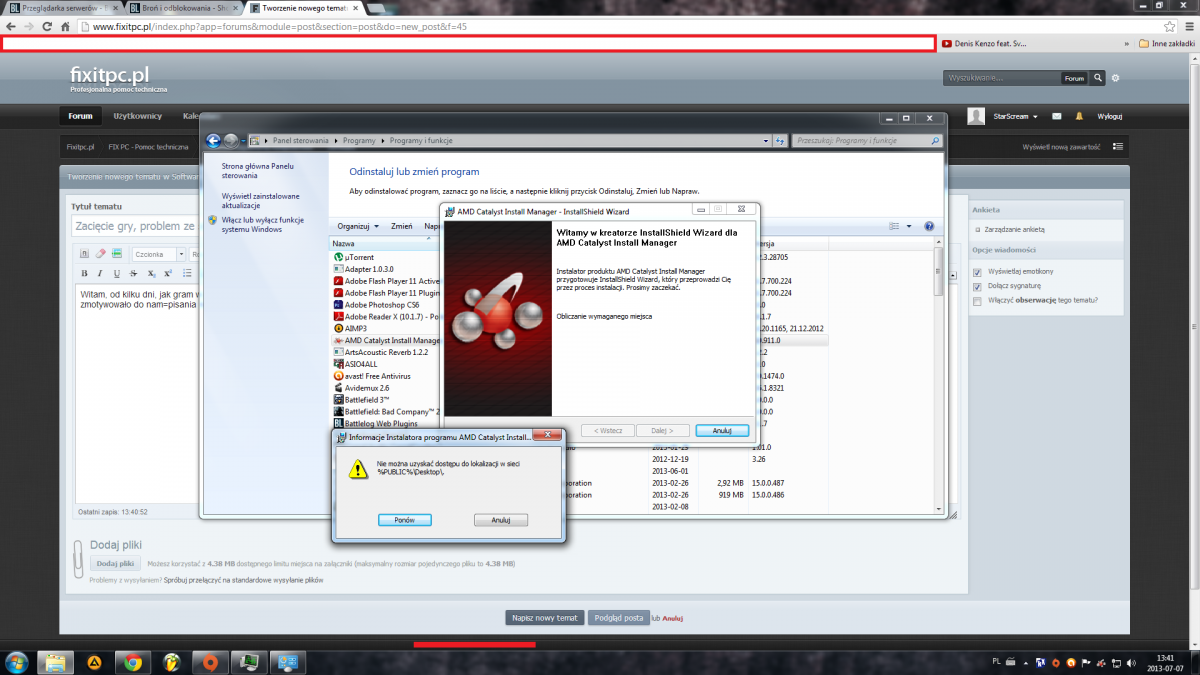1200x675 pixels.
Task: Click the Wyszukiwanie forum search field
Action: 1002,77
